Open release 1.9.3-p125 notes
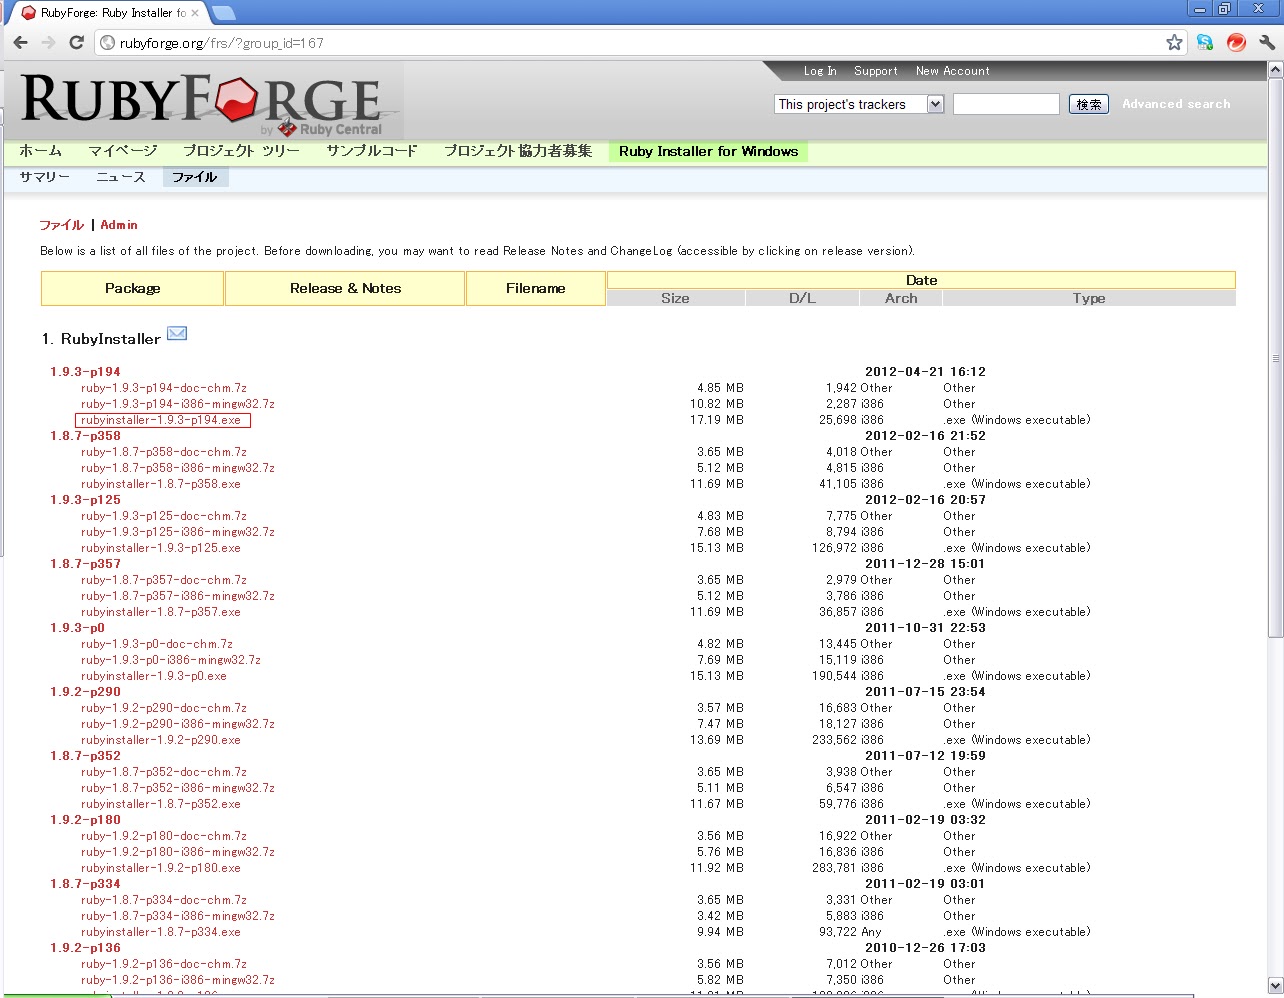1284x998 pixels. tap(85, 500)
